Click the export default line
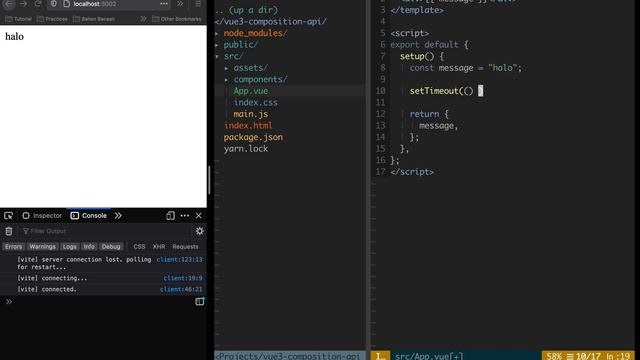The width and height of the screenshot is (640, 360). point(429,44)
